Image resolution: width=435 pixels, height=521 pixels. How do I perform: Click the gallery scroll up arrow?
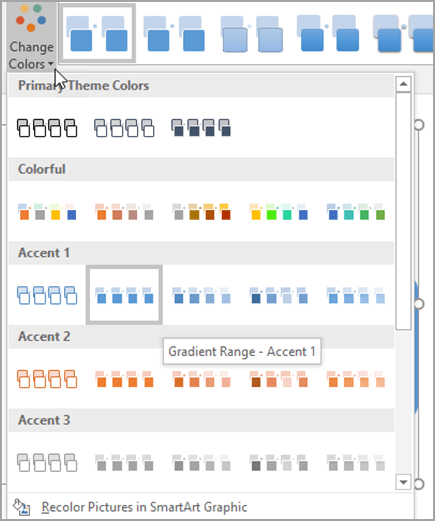pyautogui.click(x=403, y=84)
